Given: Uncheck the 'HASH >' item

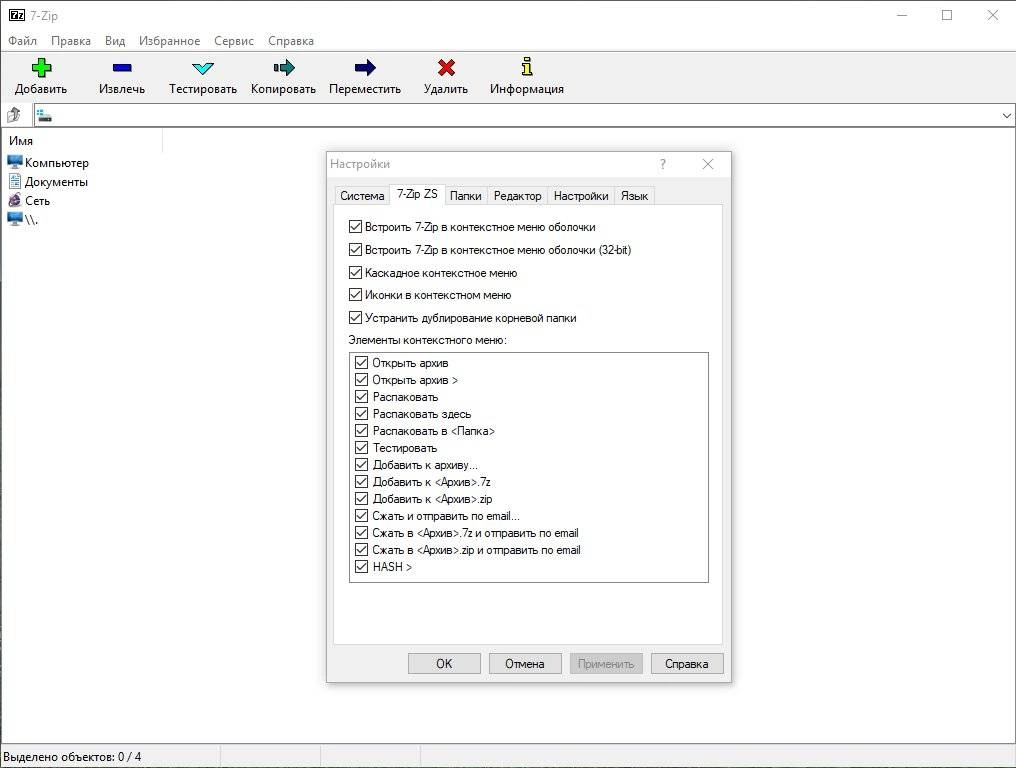Looking at the screenshot, I should 362,566.
